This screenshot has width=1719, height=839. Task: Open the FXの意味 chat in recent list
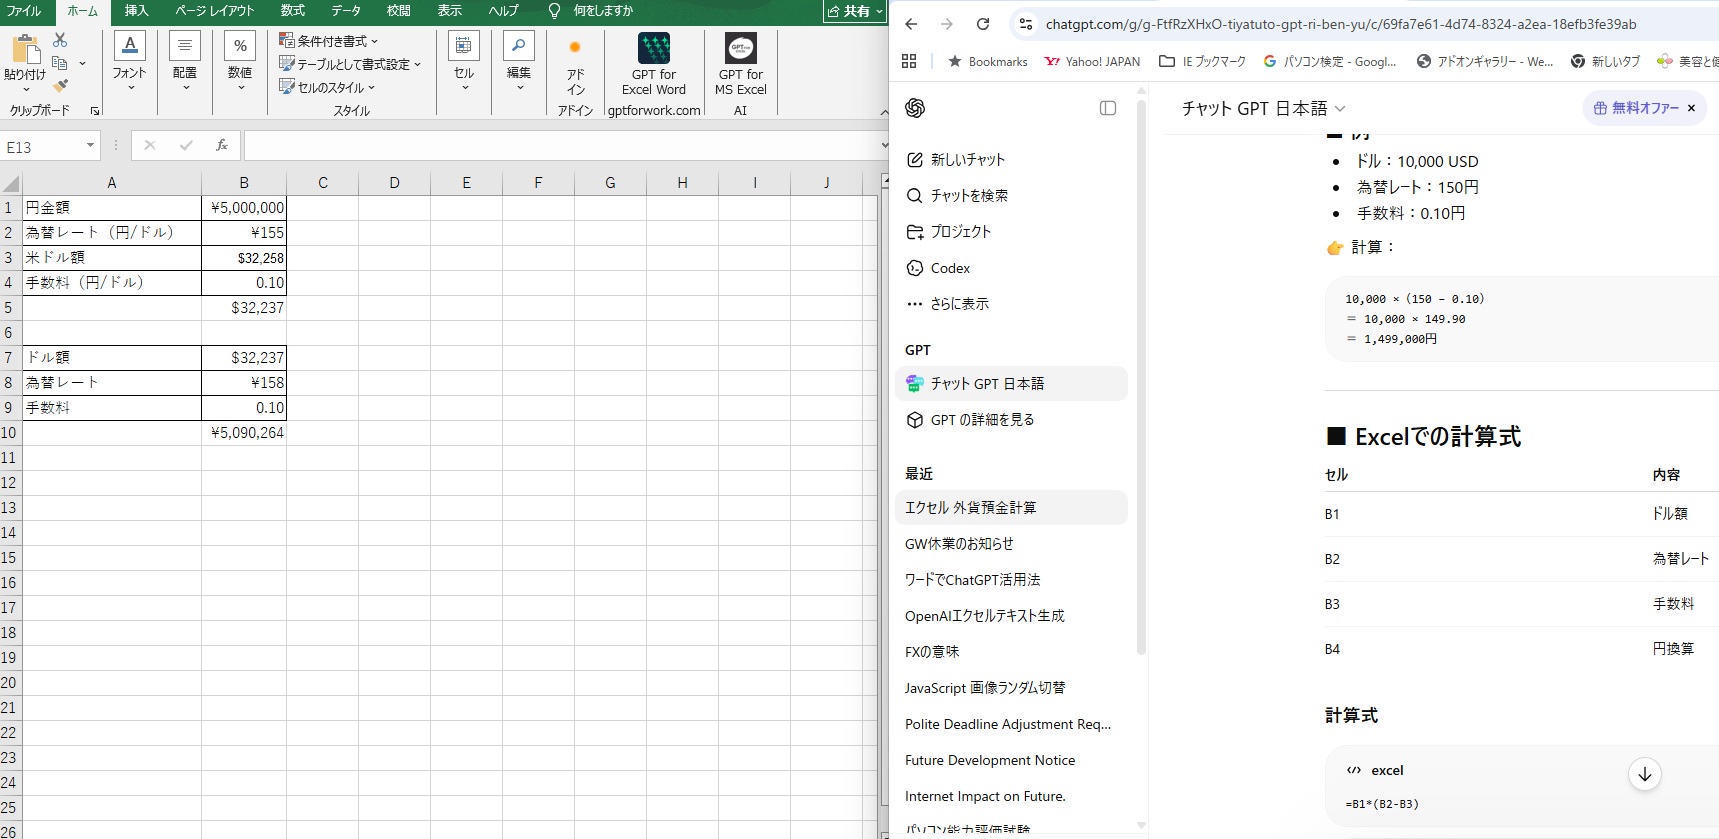point(932,652)
